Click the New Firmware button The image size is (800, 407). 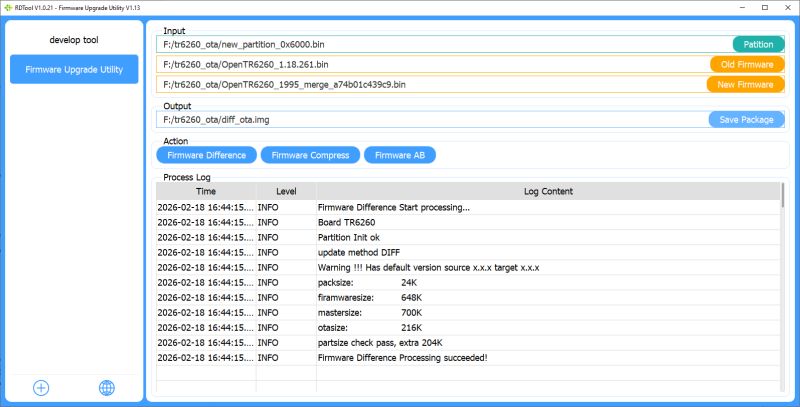coord(745,85)
